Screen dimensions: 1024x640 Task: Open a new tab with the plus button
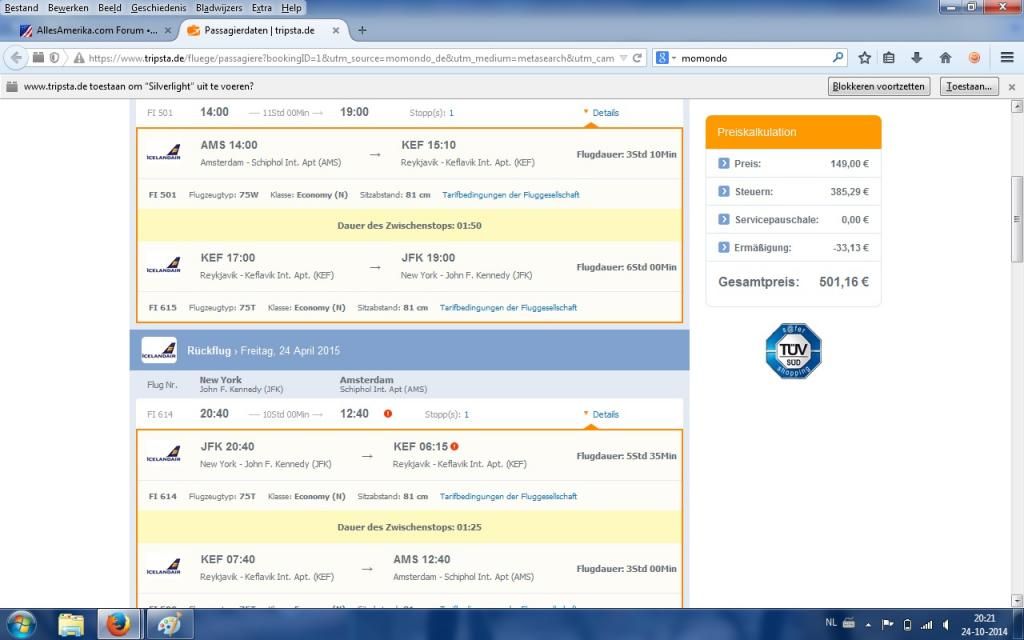click(x=362, y=30)
